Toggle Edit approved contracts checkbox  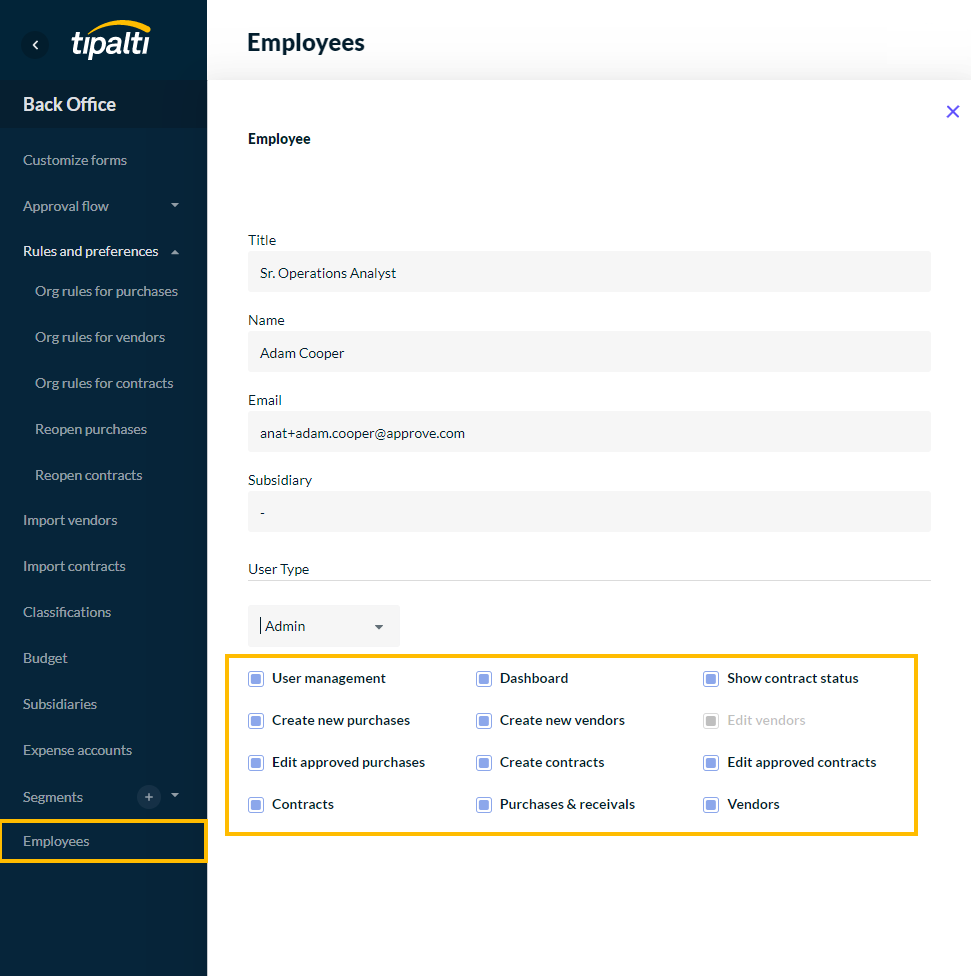click(711, 762)
